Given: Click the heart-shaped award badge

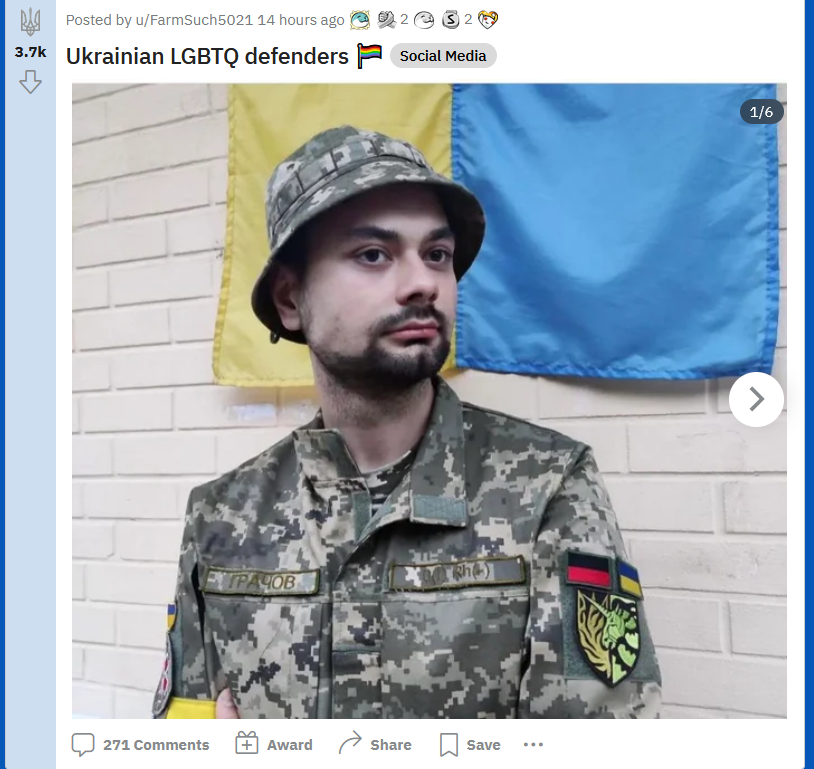Looking at the screenshot, I should click(488, 20).
